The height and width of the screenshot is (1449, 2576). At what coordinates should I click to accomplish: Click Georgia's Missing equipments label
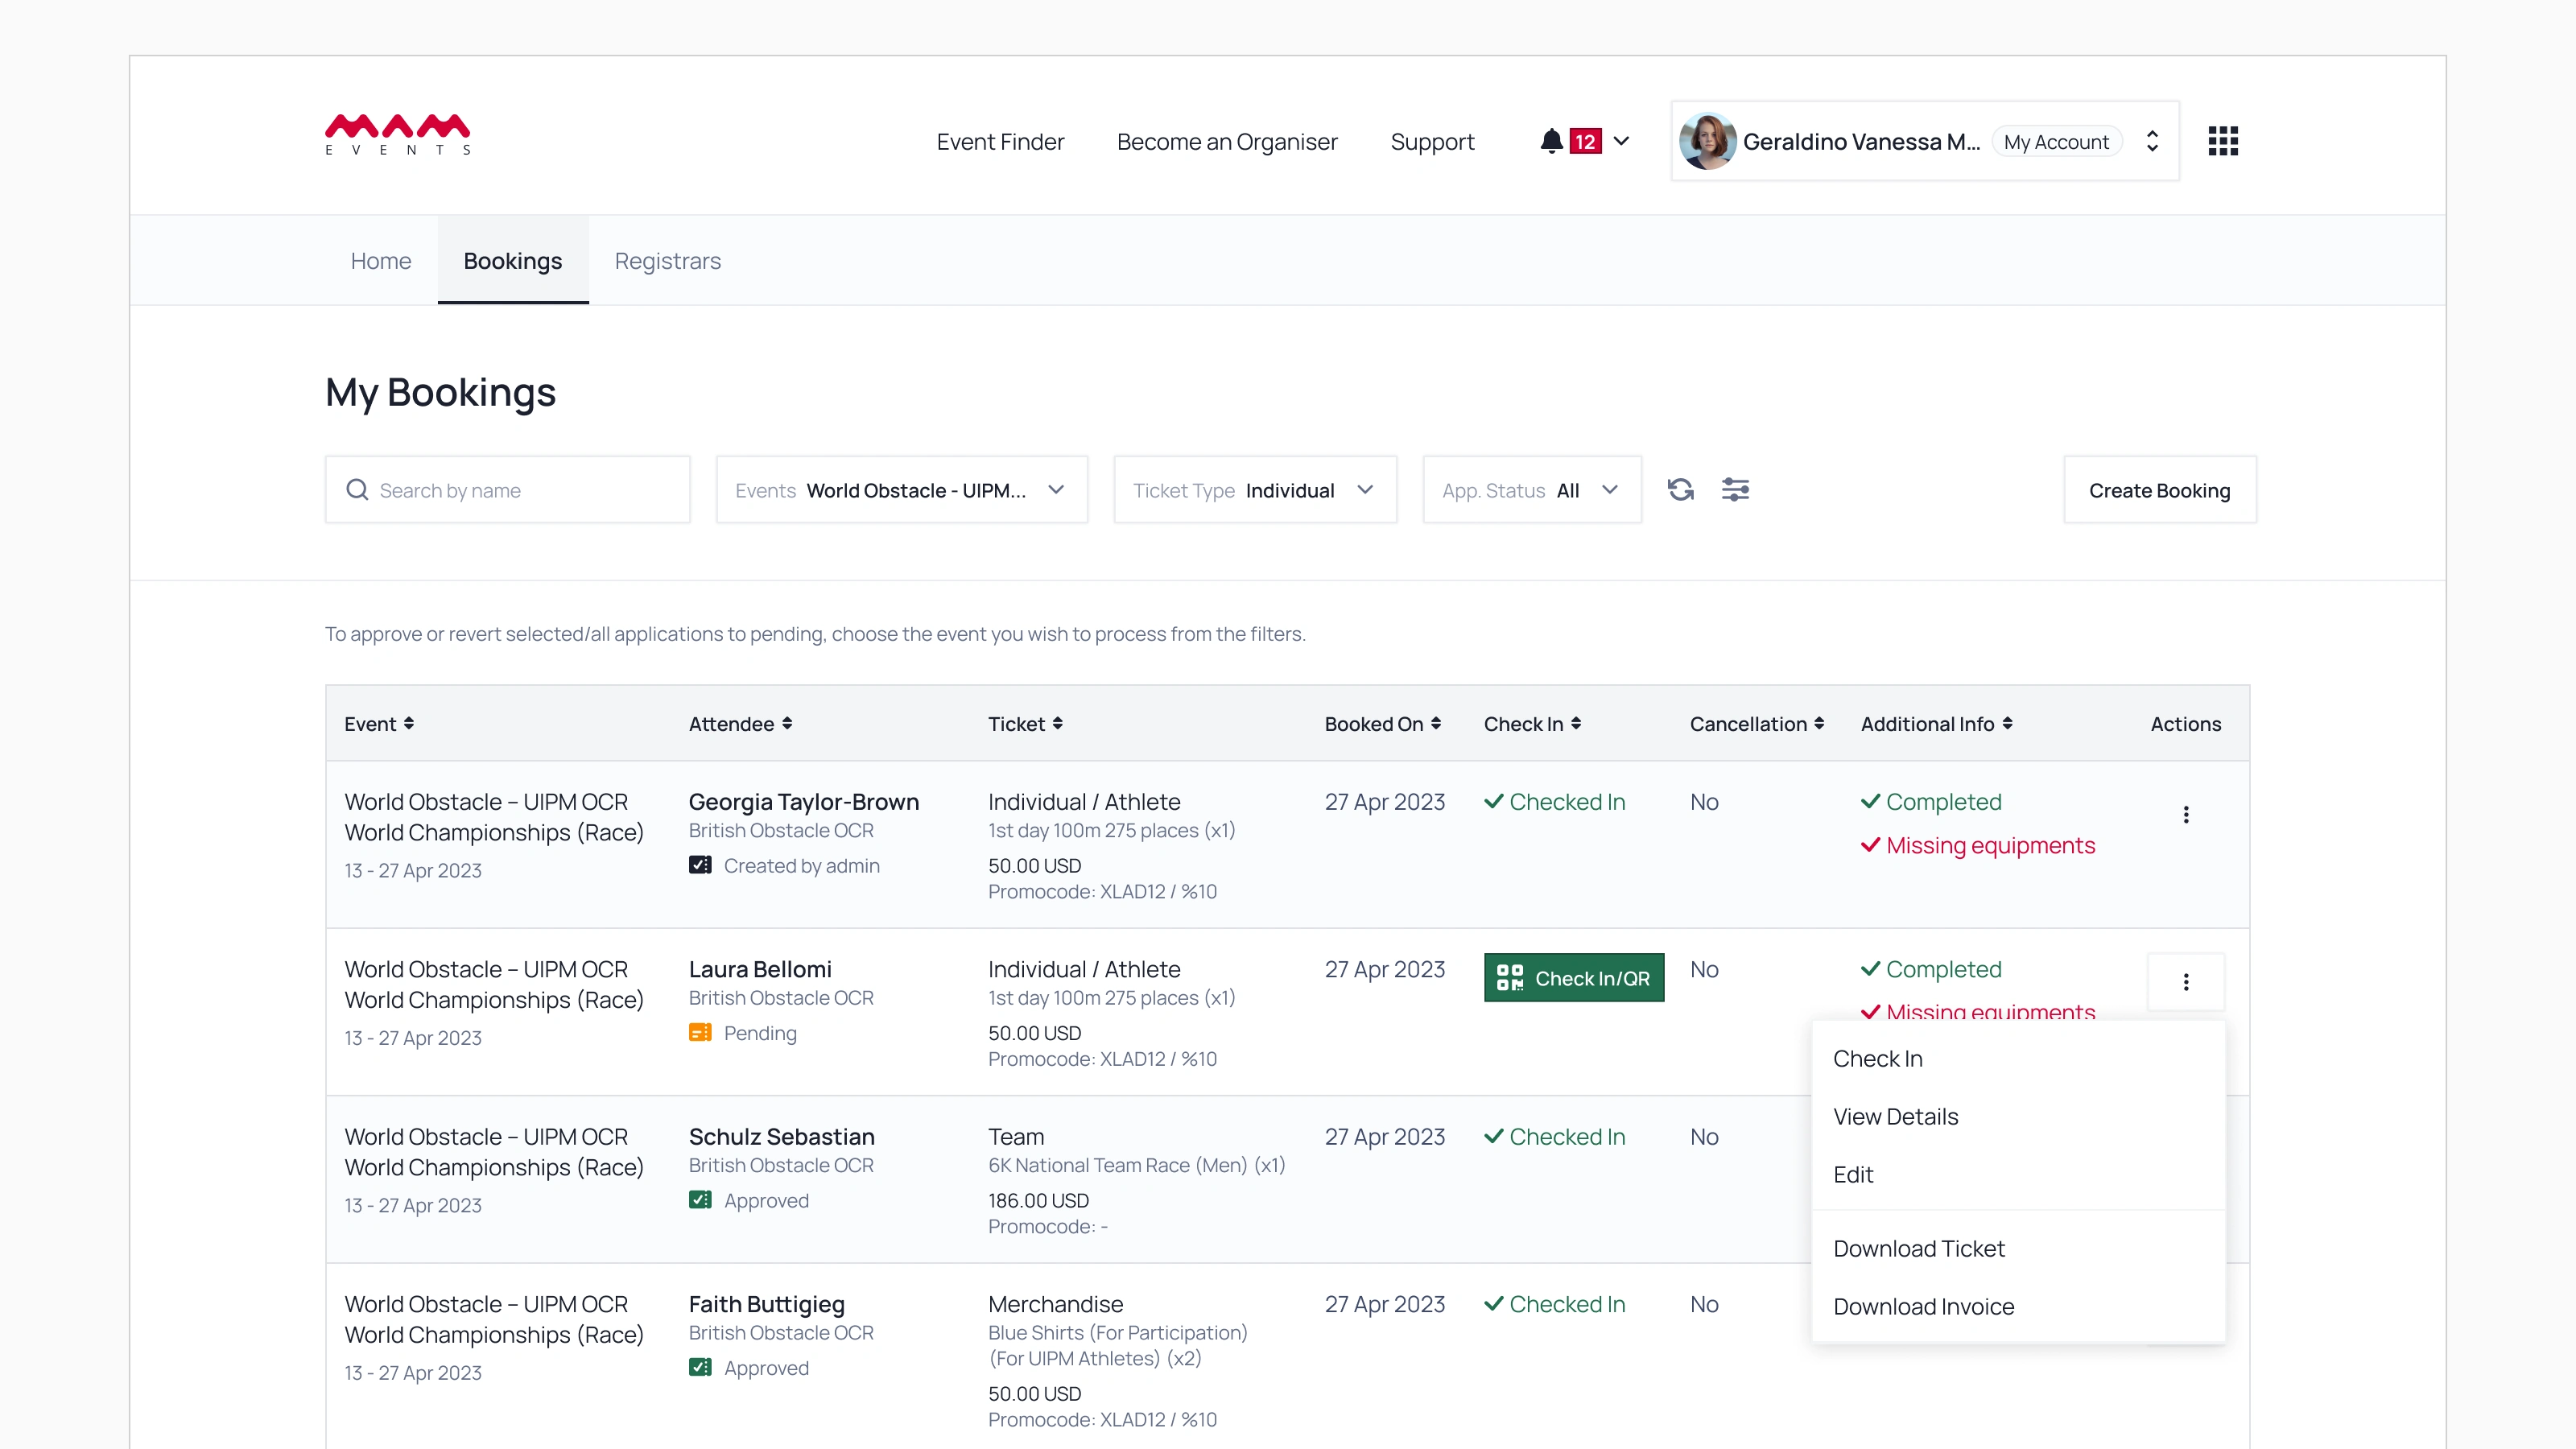click(1978, 846)
